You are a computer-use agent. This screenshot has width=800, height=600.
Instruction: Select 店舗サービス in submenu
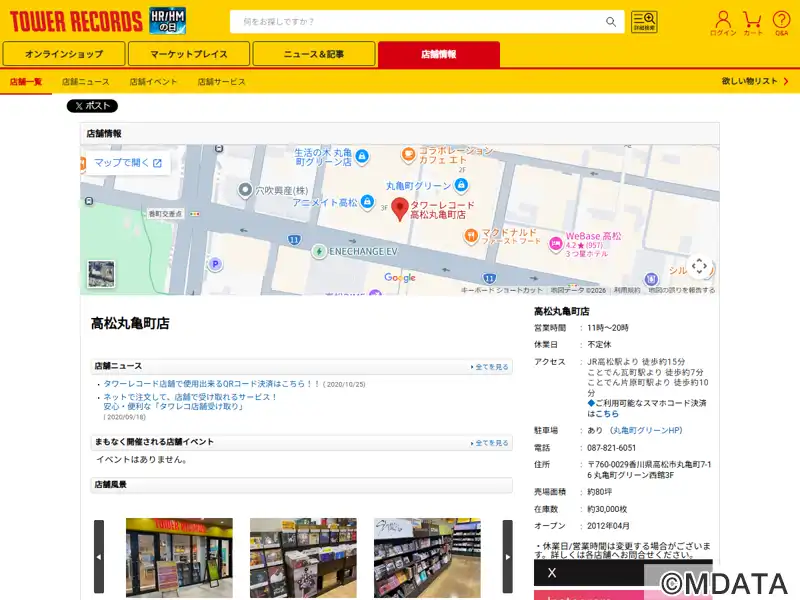pyautogui.click(x=221, y=82)
